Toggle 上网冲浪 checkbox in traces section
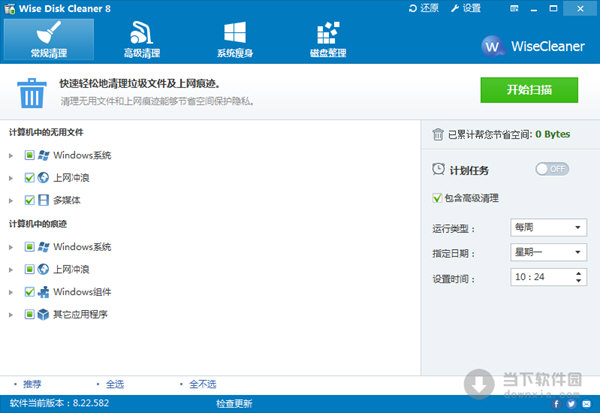The width and height of the screenshot is (600, 413). (29, 269)
